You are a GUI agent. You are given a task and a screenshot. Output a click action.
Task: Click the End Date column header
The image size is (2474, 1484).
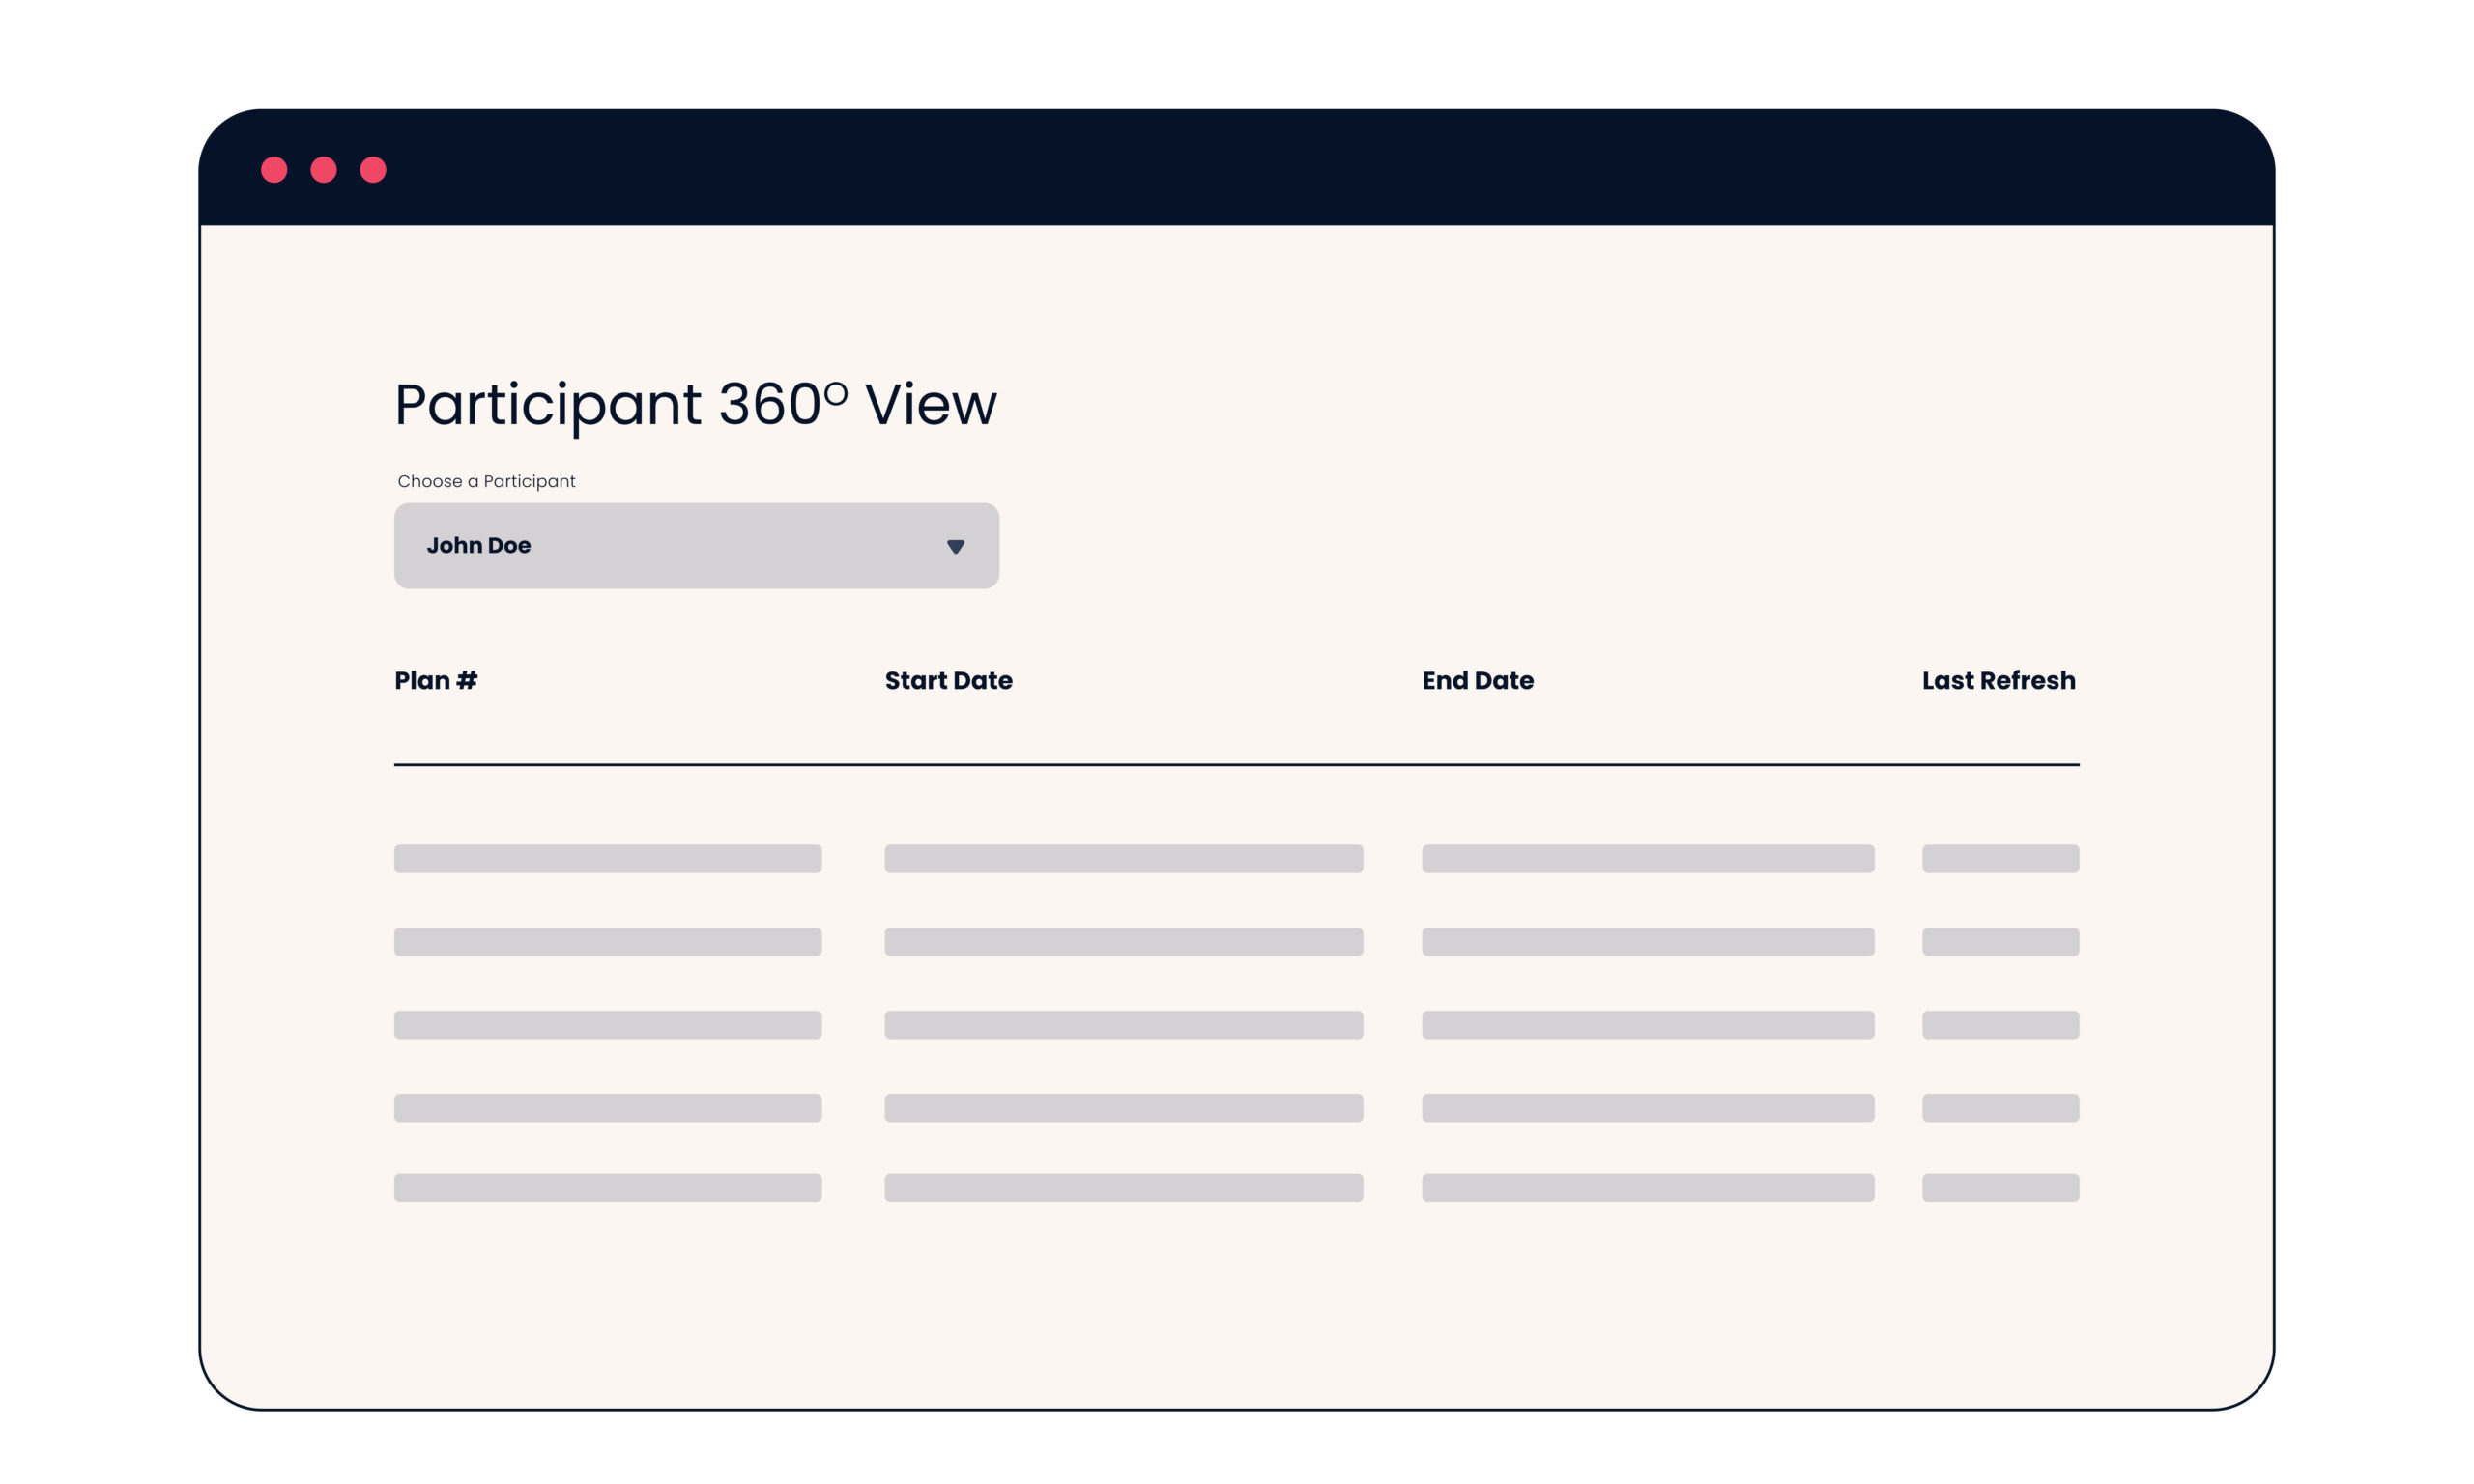click(1477, 680)
